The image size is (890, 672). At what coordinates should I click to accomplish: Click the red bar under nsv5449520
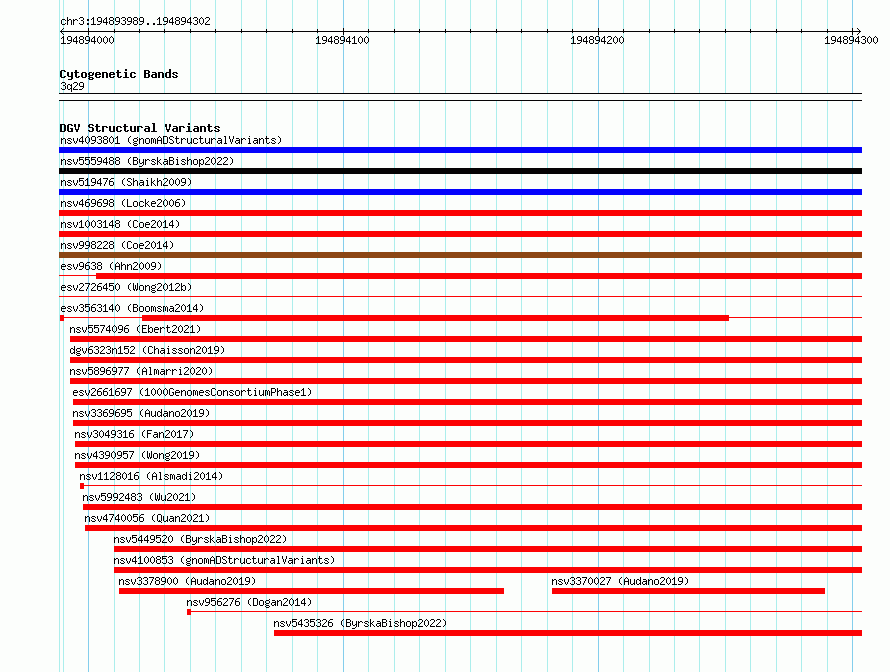[x=488, y=549]
